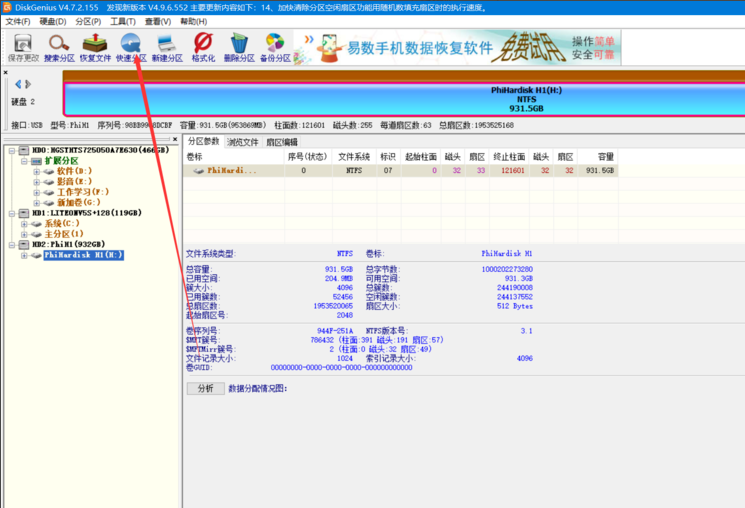Collapse the HD1 LITEON disk node
Screen dimensions: 745x508
click(12, 213)
